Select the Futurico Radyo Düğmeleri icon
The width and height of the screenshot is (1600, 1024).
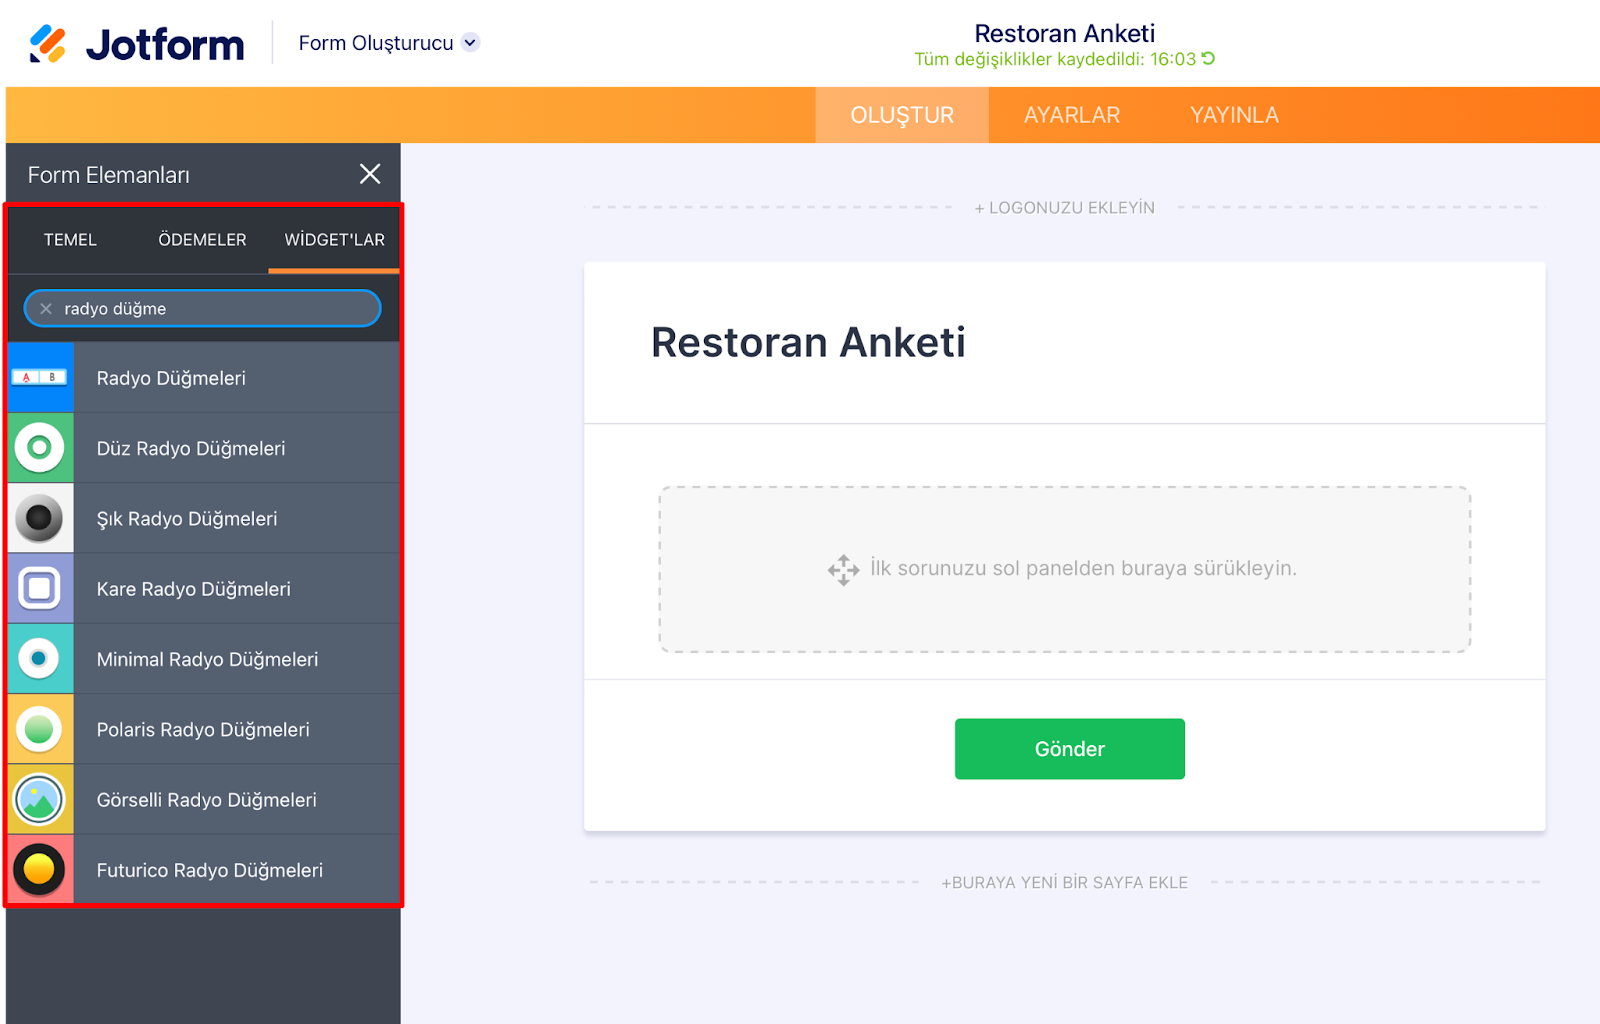pos(40,870)
